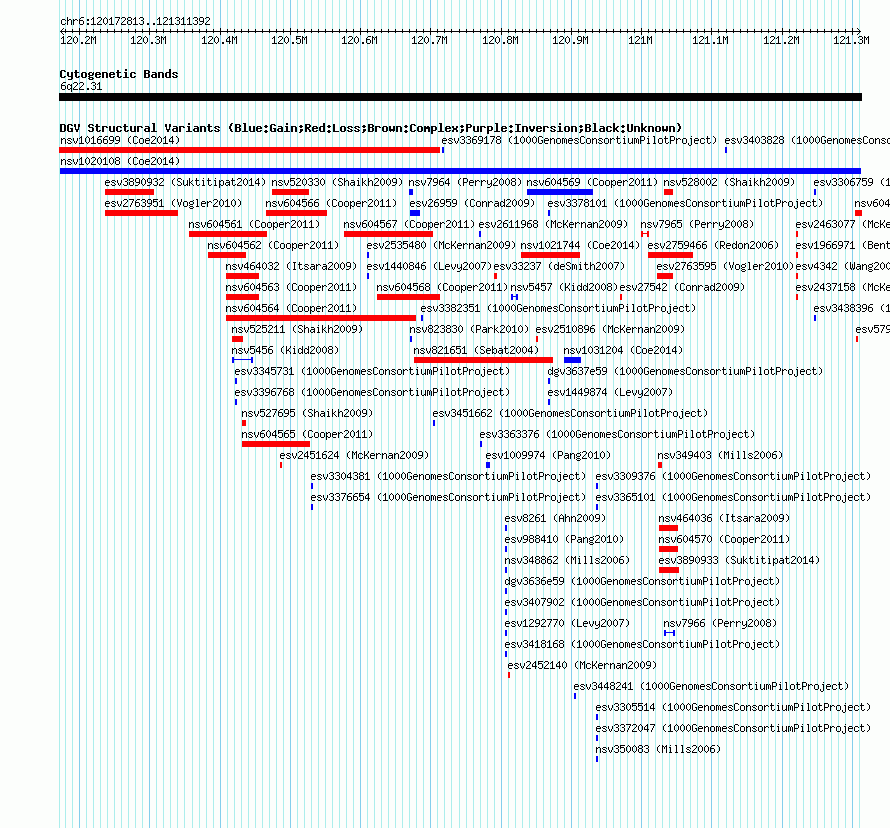Screen dimensions: 890x828
Task: Open nsv527695 (Shaikh2009) label
Action: click(x=307, y=413)
